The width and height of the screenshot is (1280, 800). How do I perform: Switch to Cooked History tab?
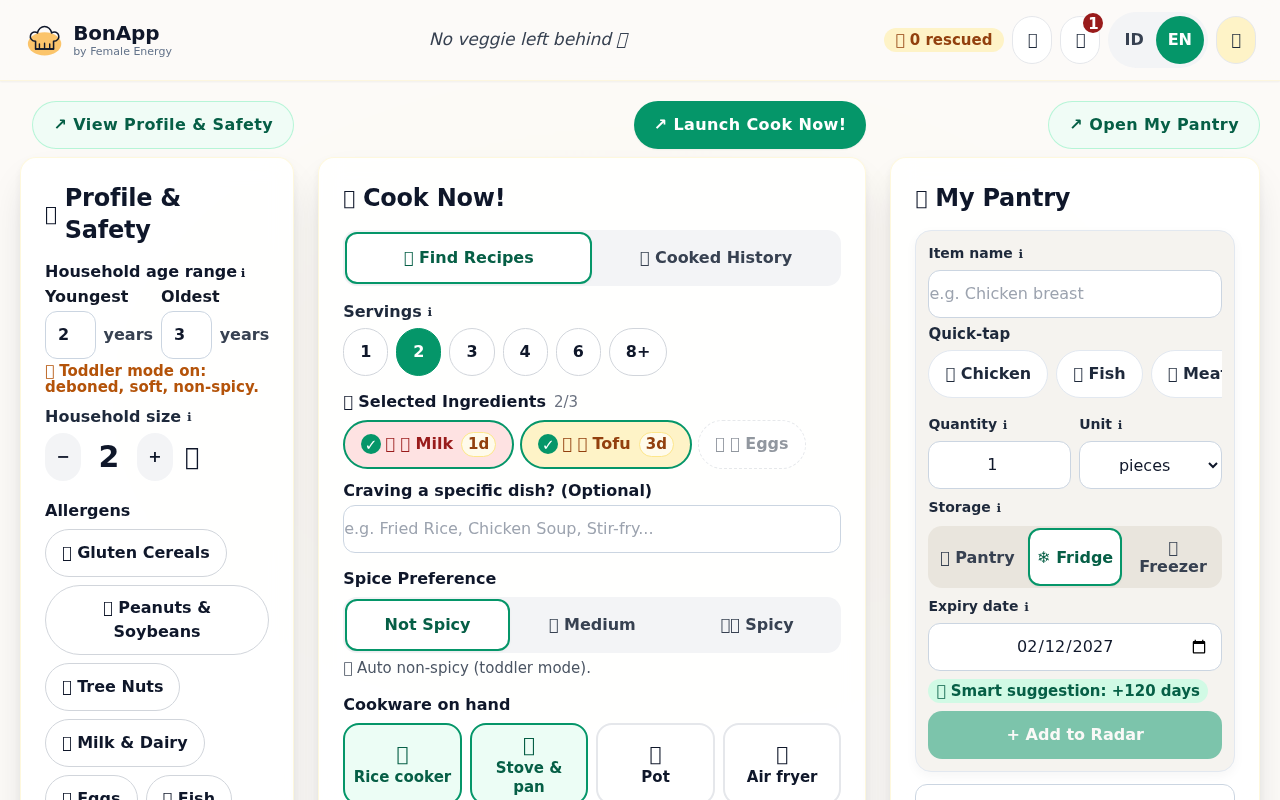coord(716,258)
